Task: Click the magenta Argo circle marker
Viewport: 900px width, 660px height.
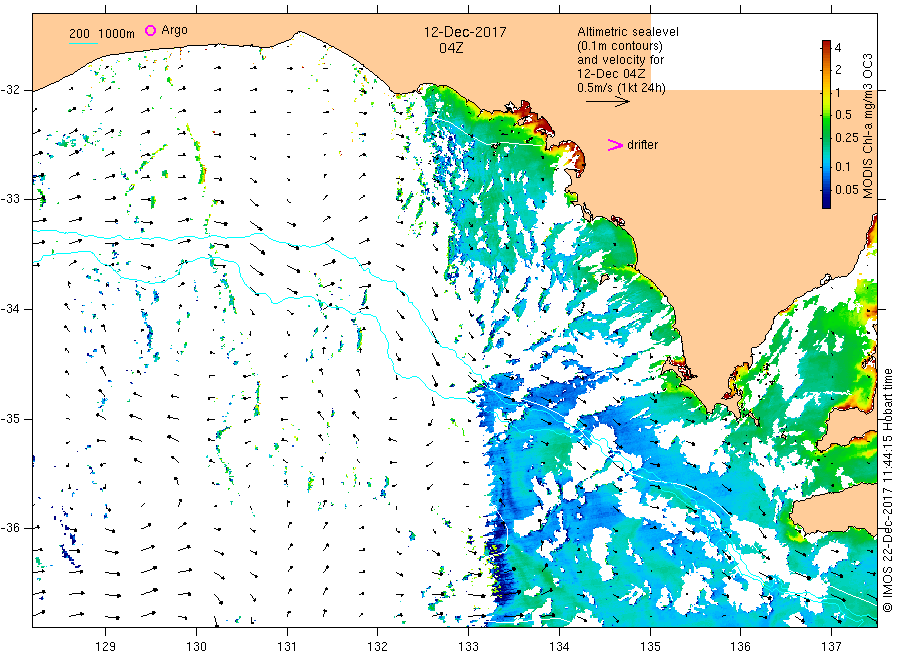Action: [x=150, y=30]
